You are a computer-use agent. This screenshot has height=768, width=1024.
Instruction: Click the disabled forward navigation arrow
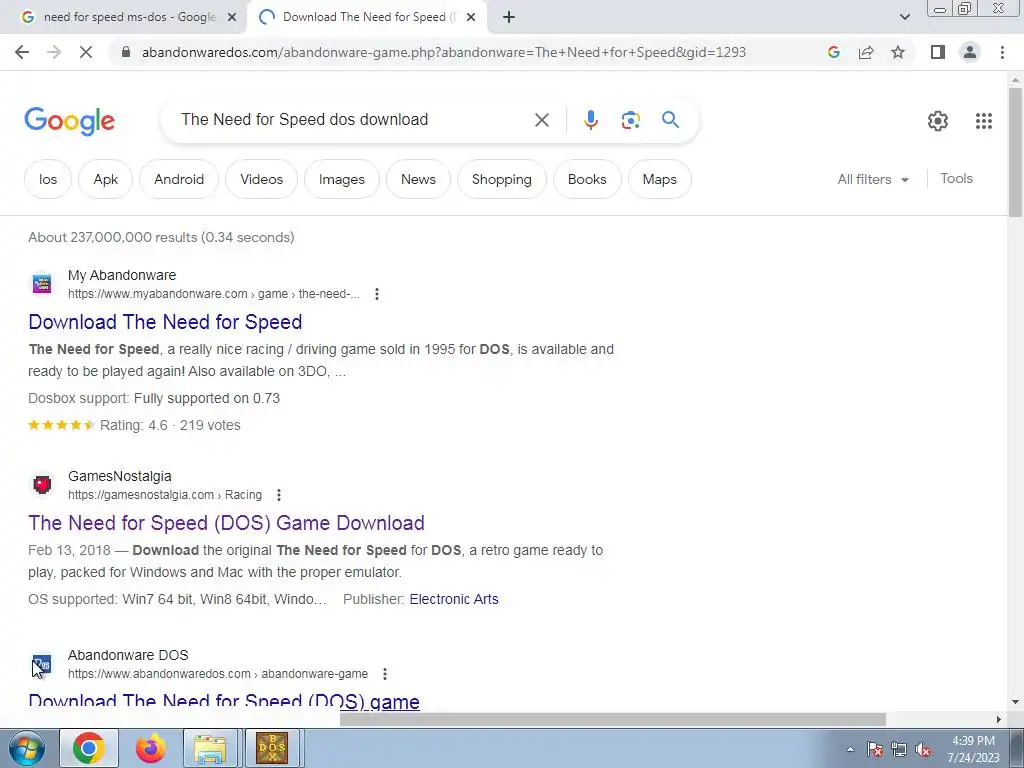click(x=54, y=52)
